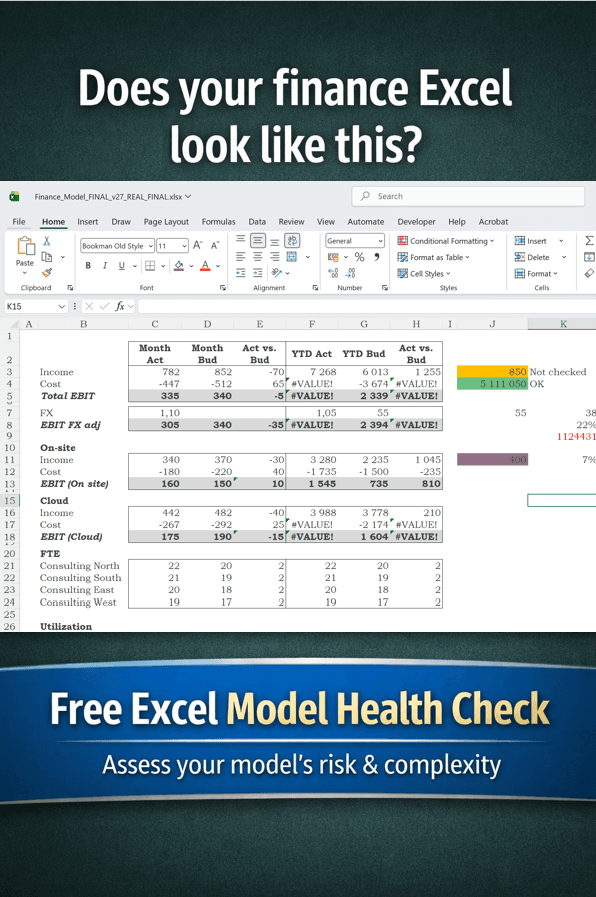The image size is (596, 897).
Task: Click into the formula bar
Action: (x=366, y=307)
